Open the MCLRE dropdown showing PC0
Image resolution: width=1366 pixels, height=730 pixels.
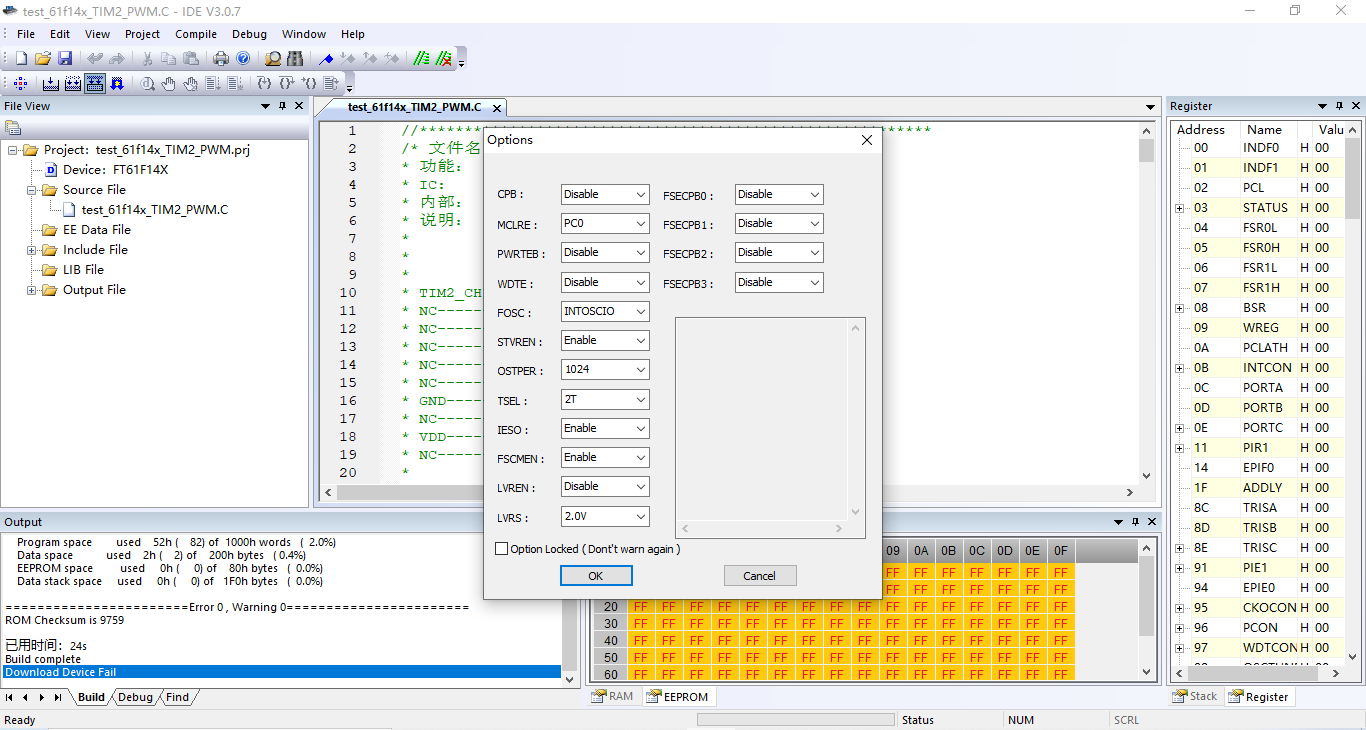click(x=605, y=223)
